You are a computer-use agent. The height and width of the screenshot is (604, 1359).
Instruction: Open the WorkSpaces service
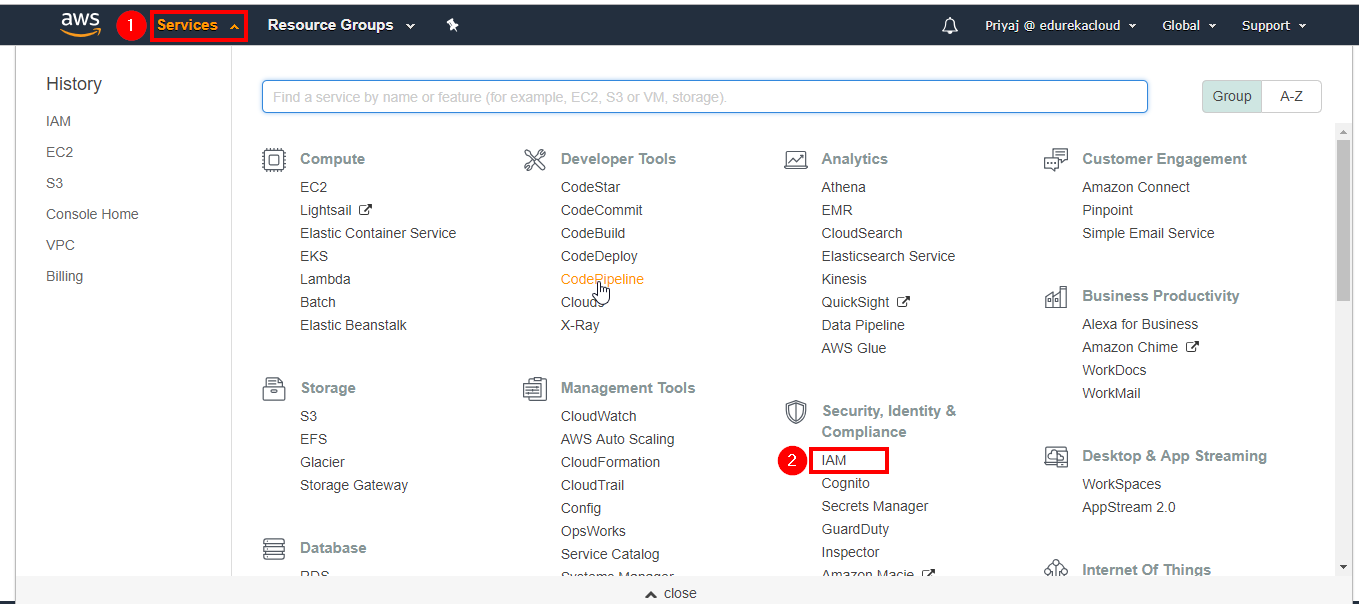(1121, 484)
